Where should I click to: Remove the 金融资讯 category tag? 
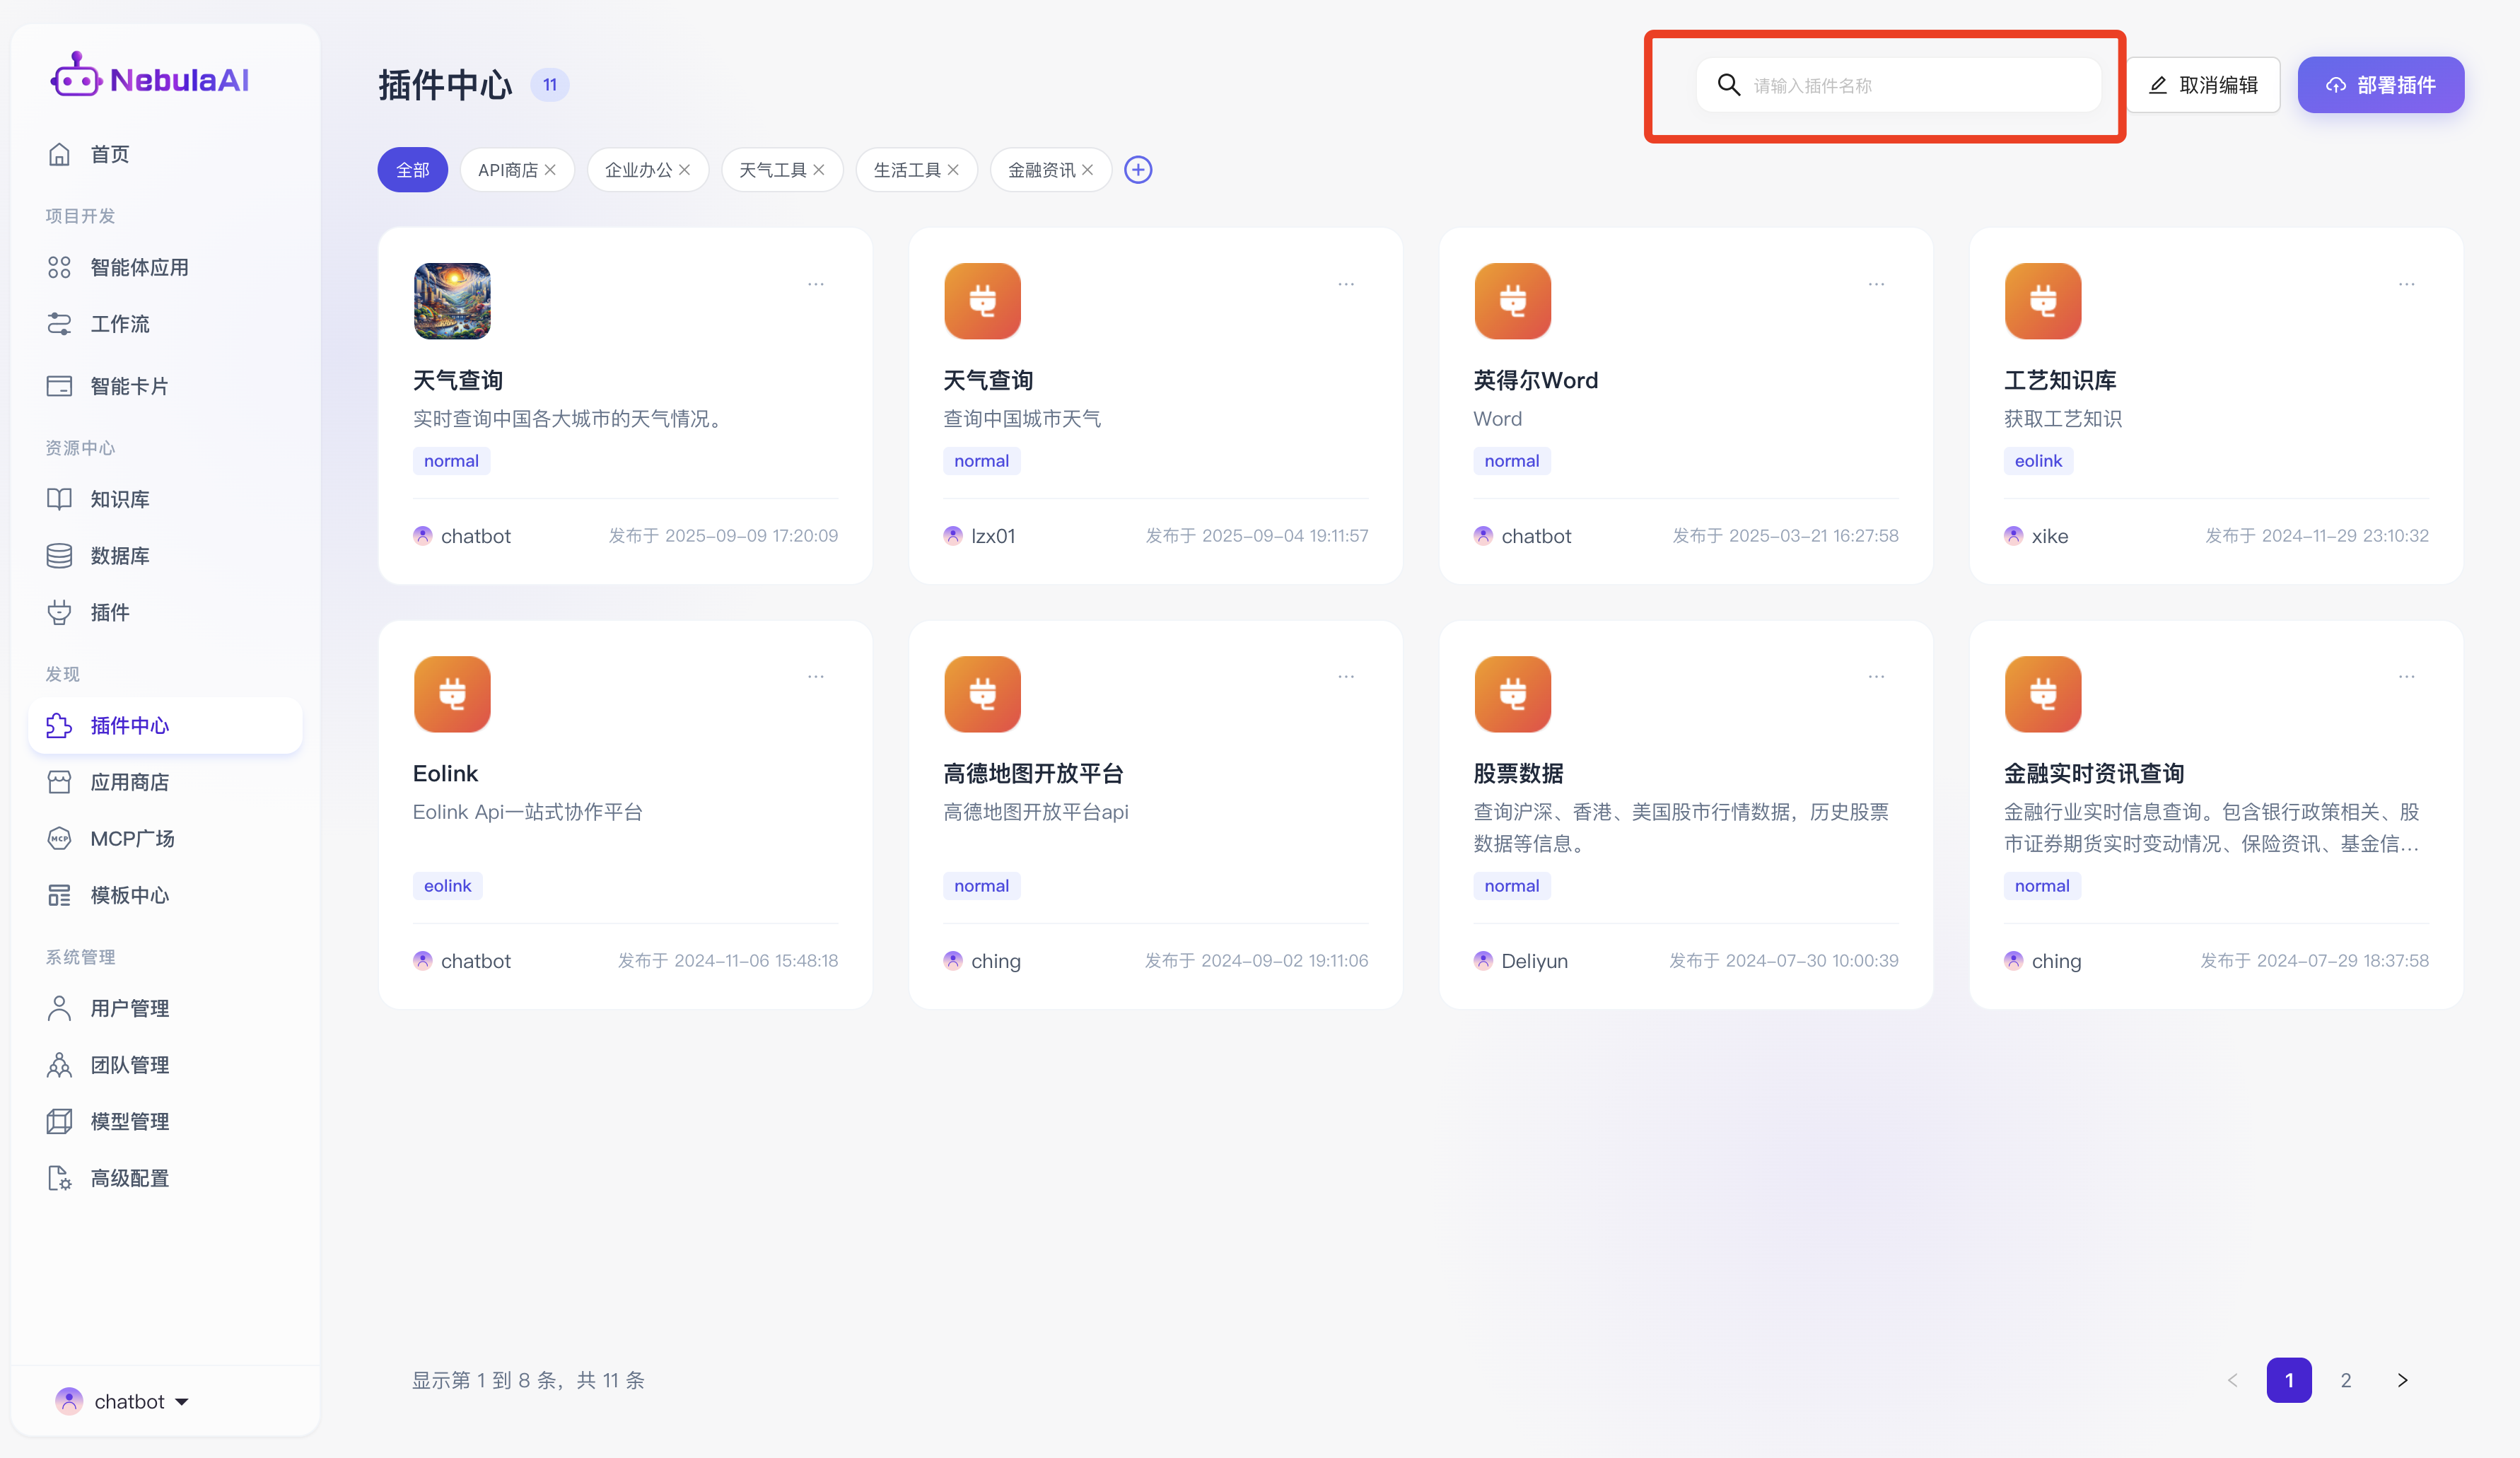point(1087,170)
